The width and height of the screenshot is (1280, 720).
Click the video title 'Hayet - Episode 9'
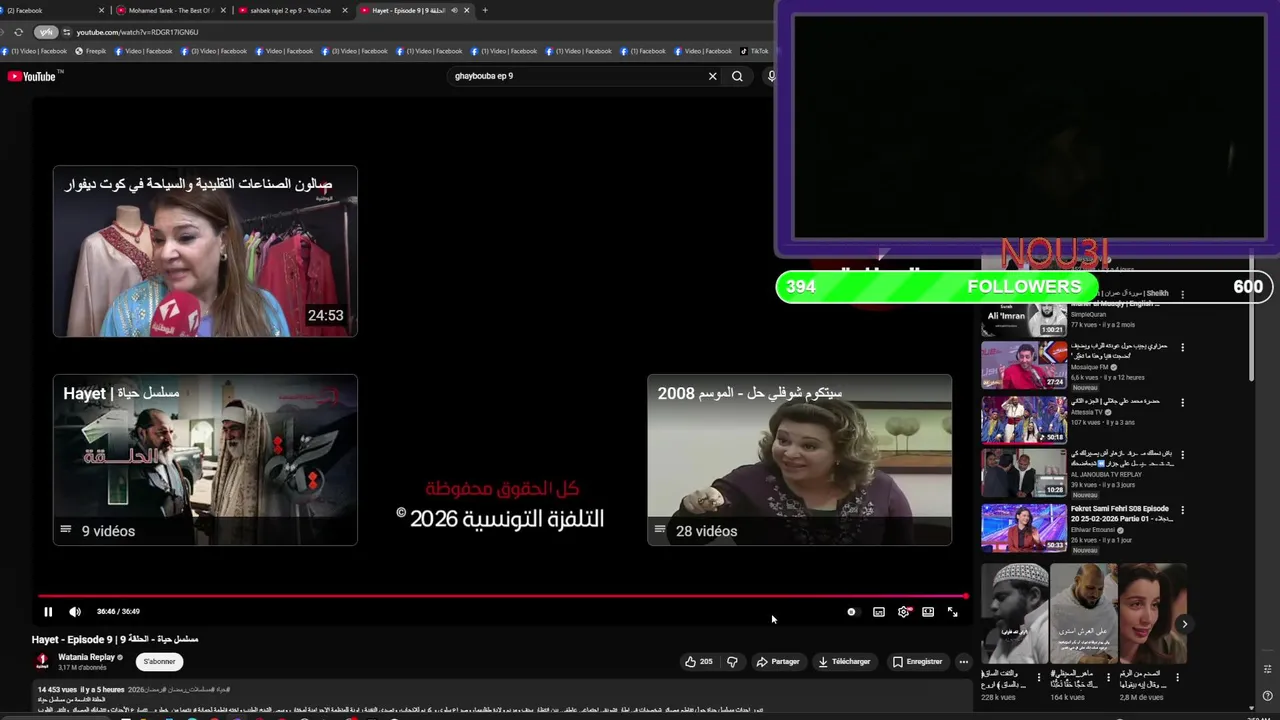[115, 640]
